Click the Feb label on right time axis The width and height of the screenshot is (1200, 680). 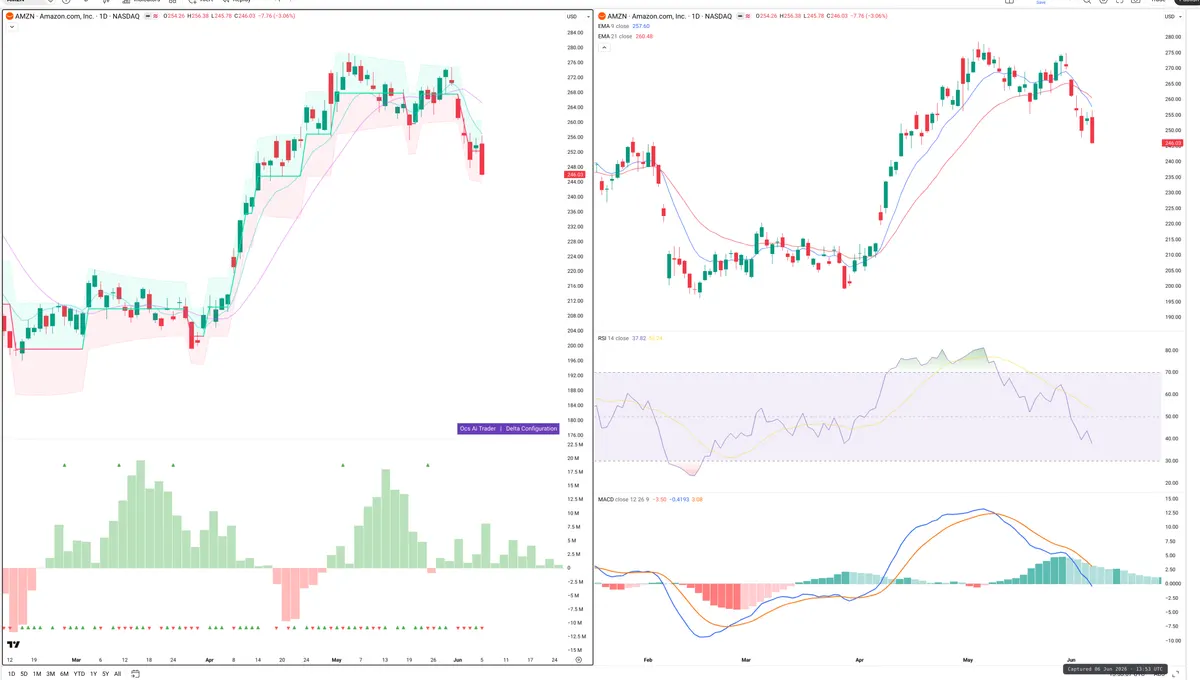[648, 661]
